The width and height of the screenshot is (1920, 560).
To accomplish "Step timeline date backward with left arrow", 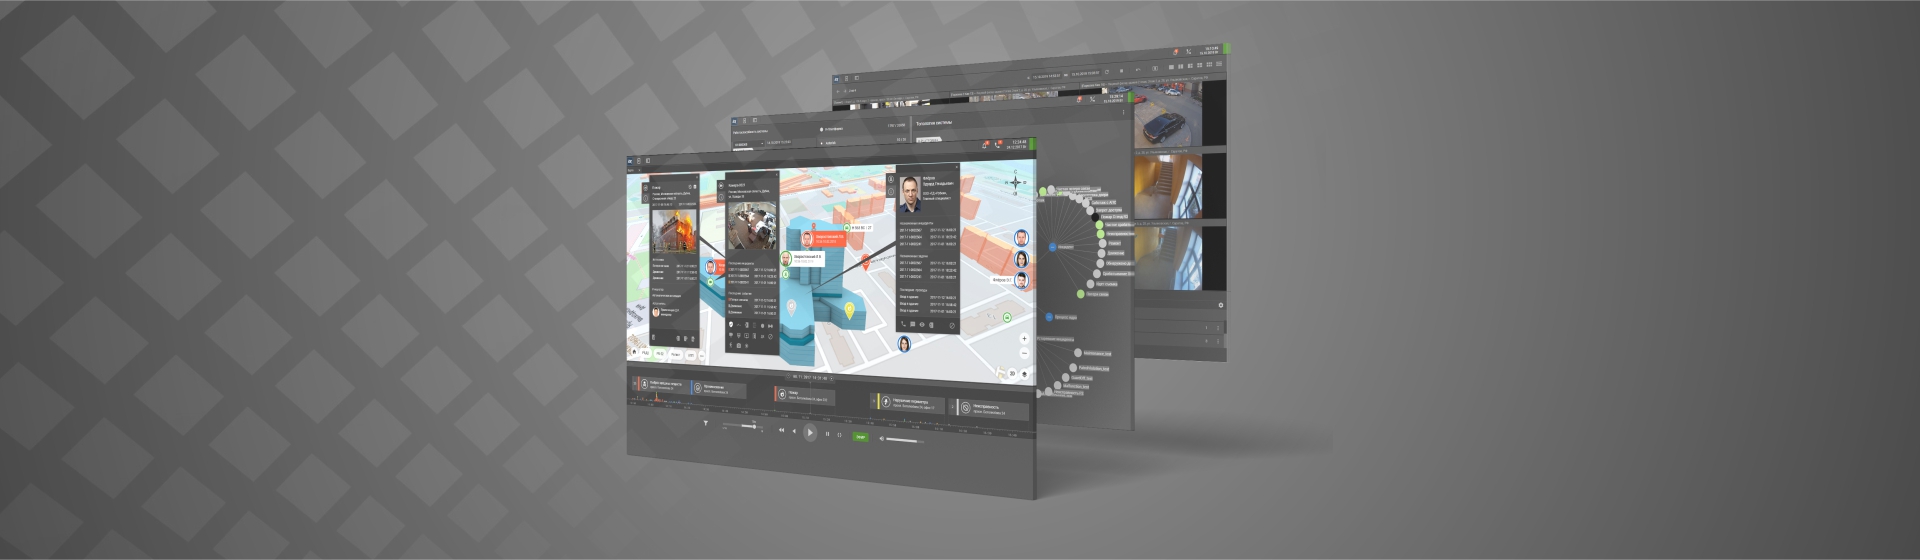I will pos(788,376).
